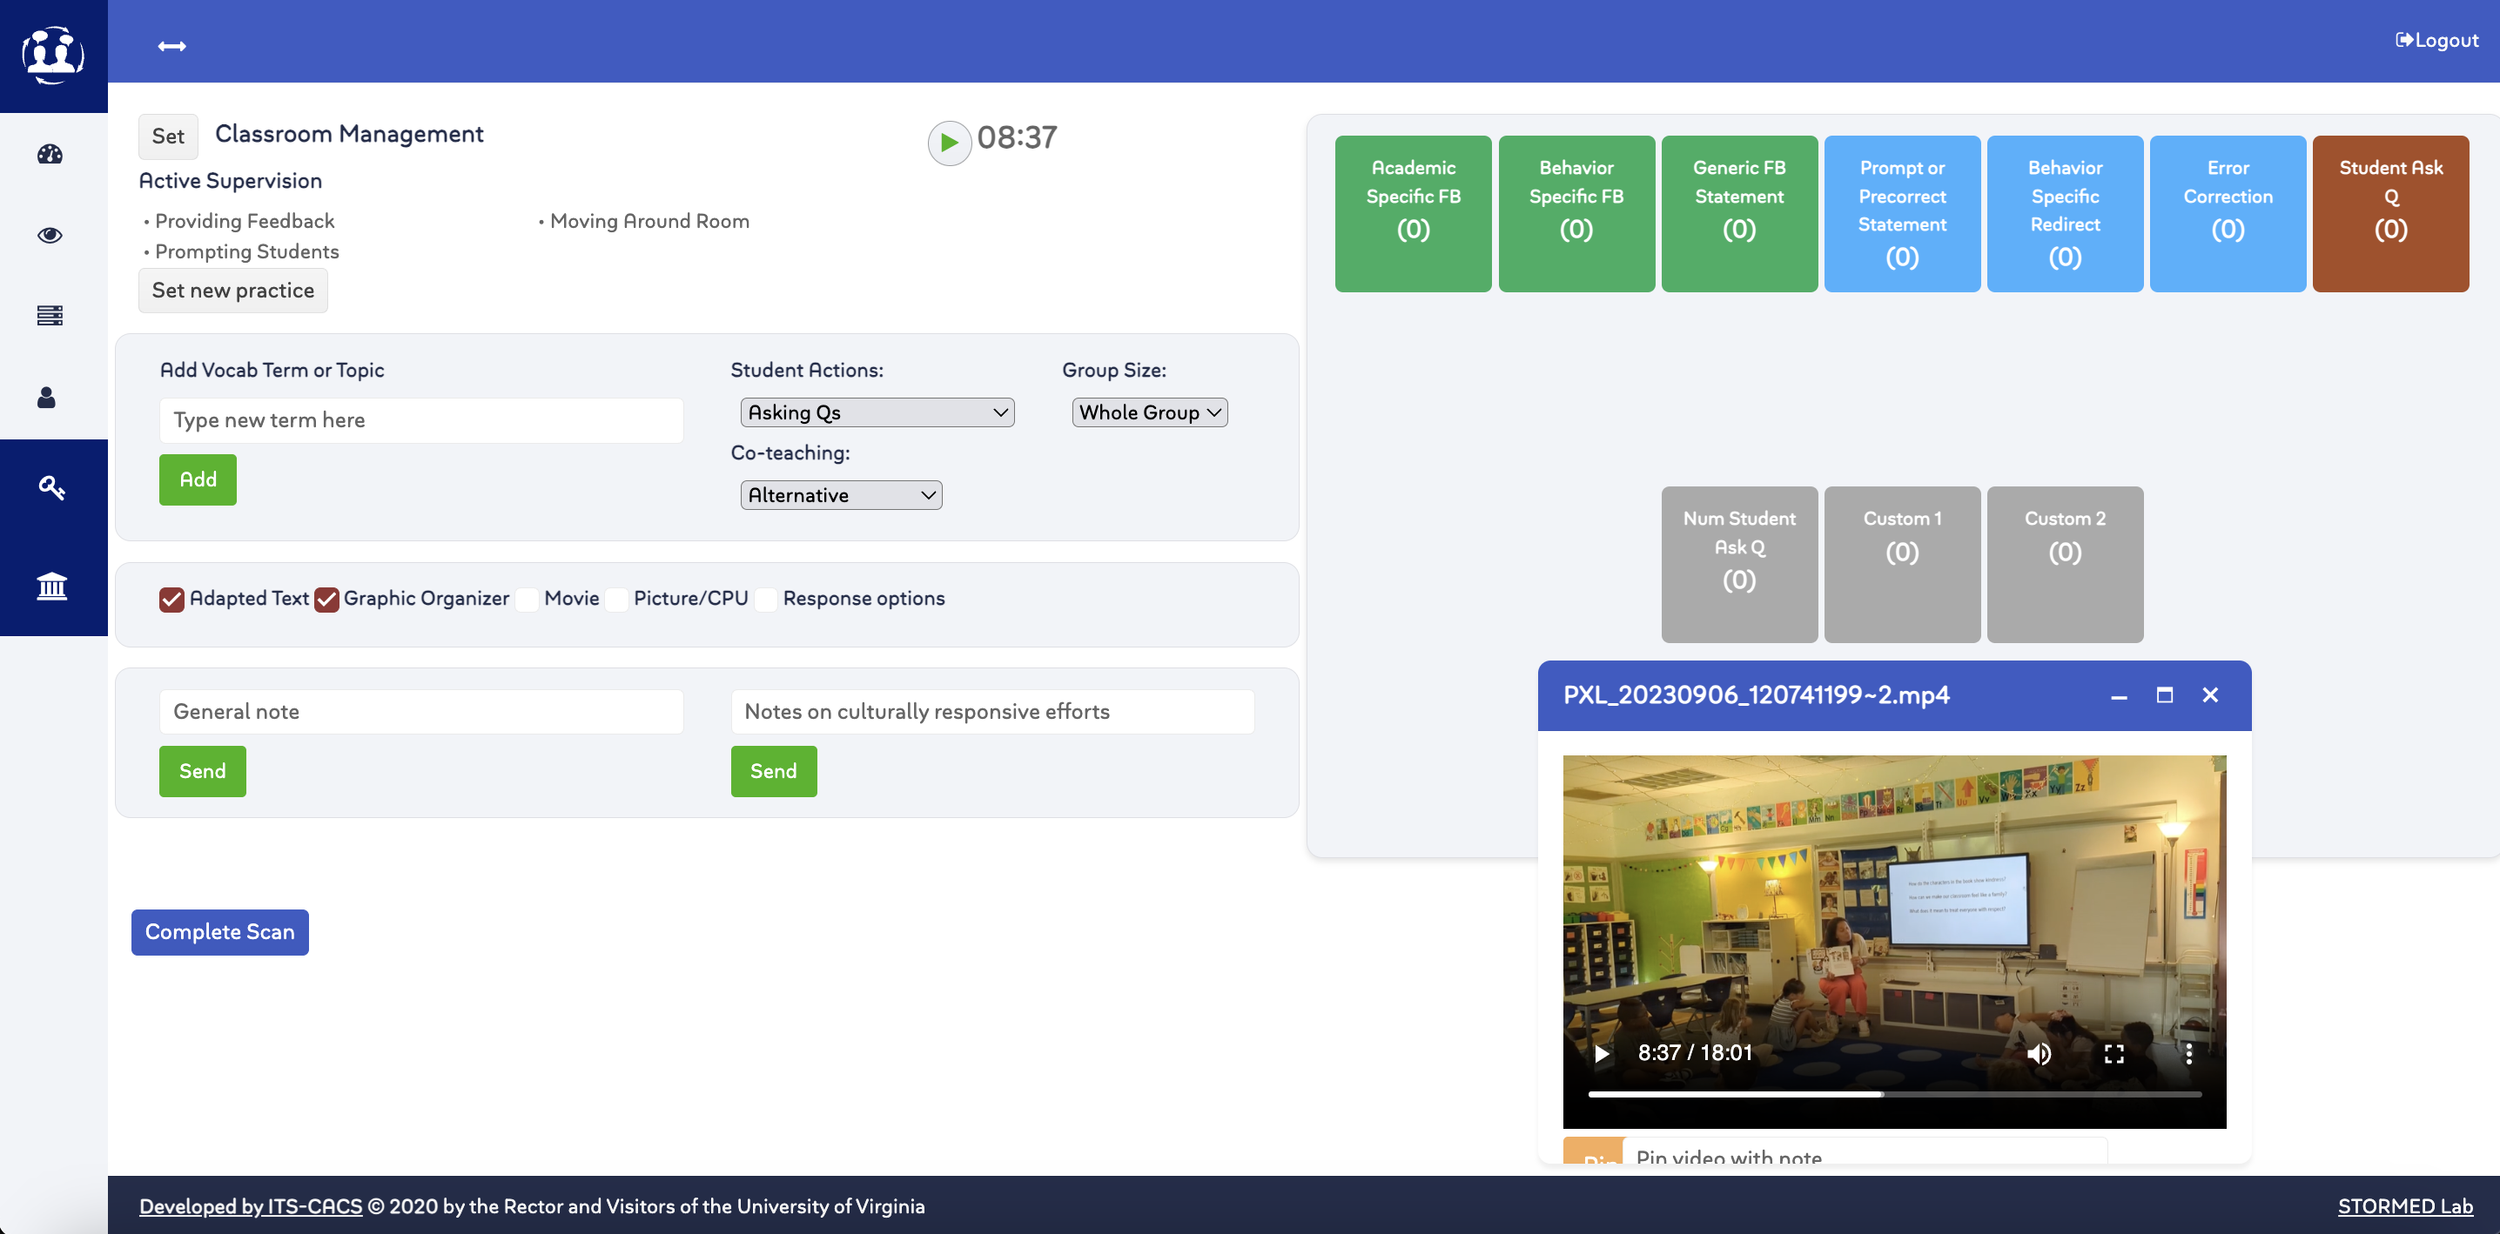This screenshot has height=1234, width=2500.
Task: Open the dashboard gauge sidebar icon
Action: (x=50, y=154)
